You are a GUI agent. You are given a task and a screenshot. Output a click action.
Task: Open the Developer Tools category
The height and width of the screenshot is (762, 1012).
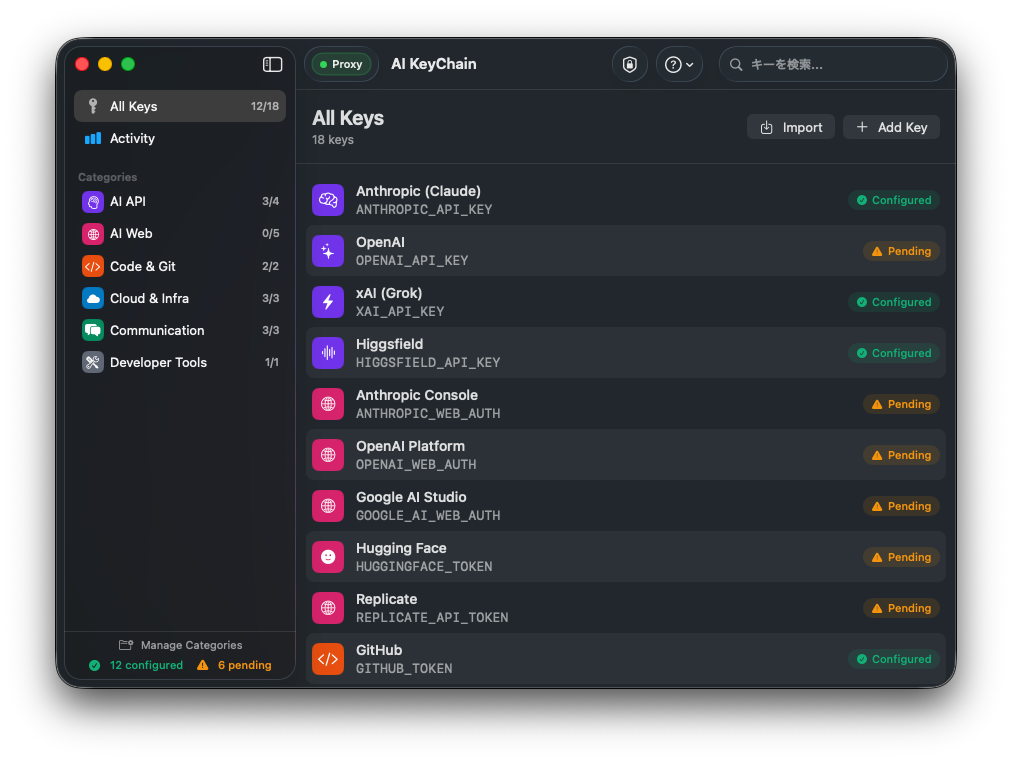pos(180,362)
